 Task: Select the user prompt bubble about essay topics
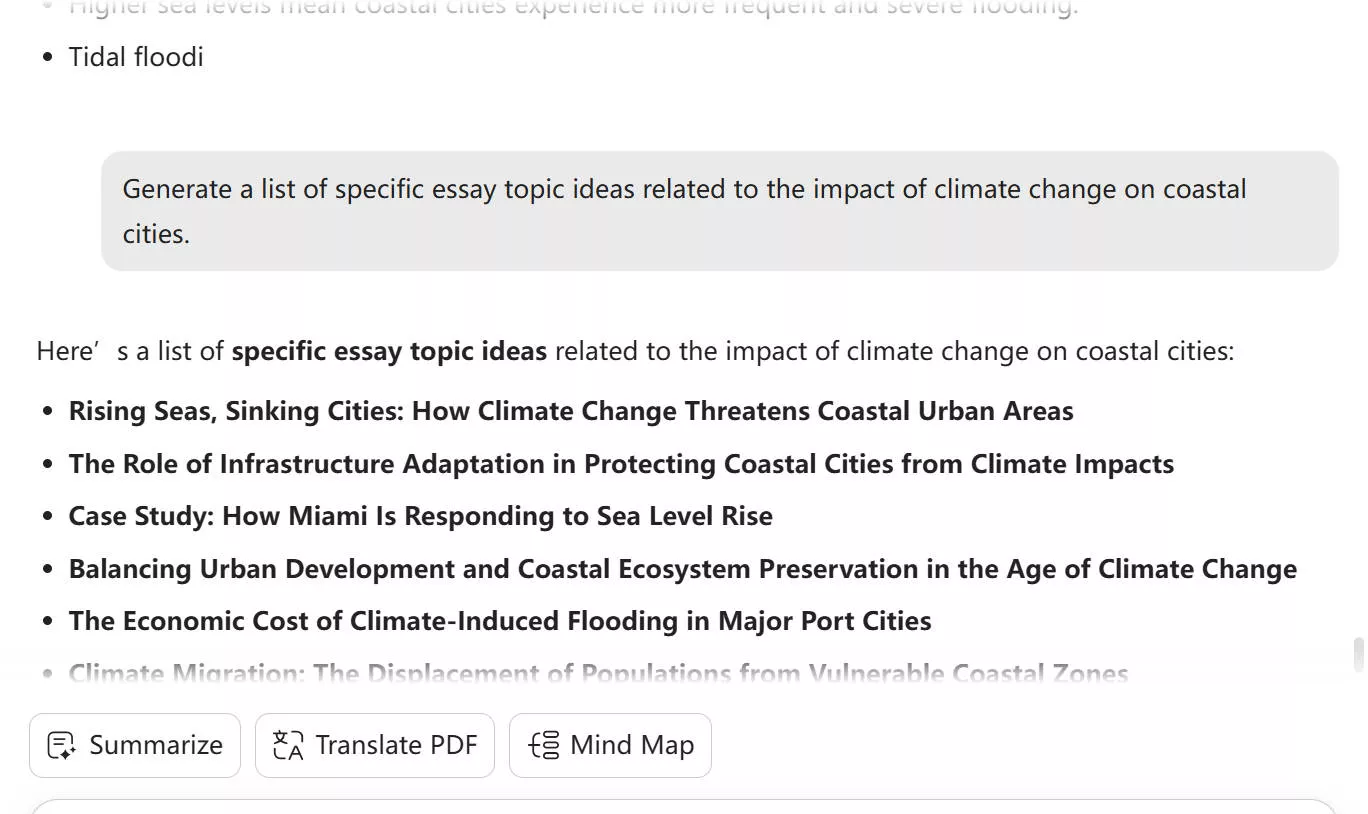tap(720, 211)
